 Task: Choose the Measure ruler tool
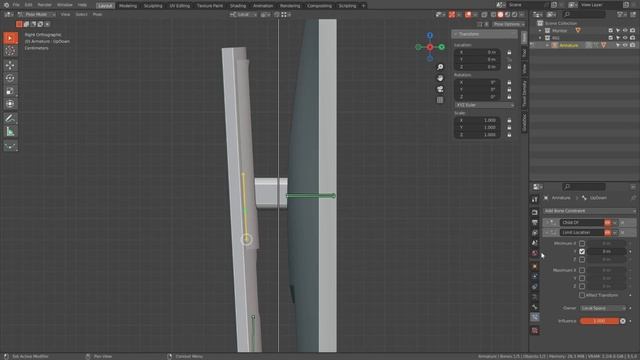click(x=10, y=131)
